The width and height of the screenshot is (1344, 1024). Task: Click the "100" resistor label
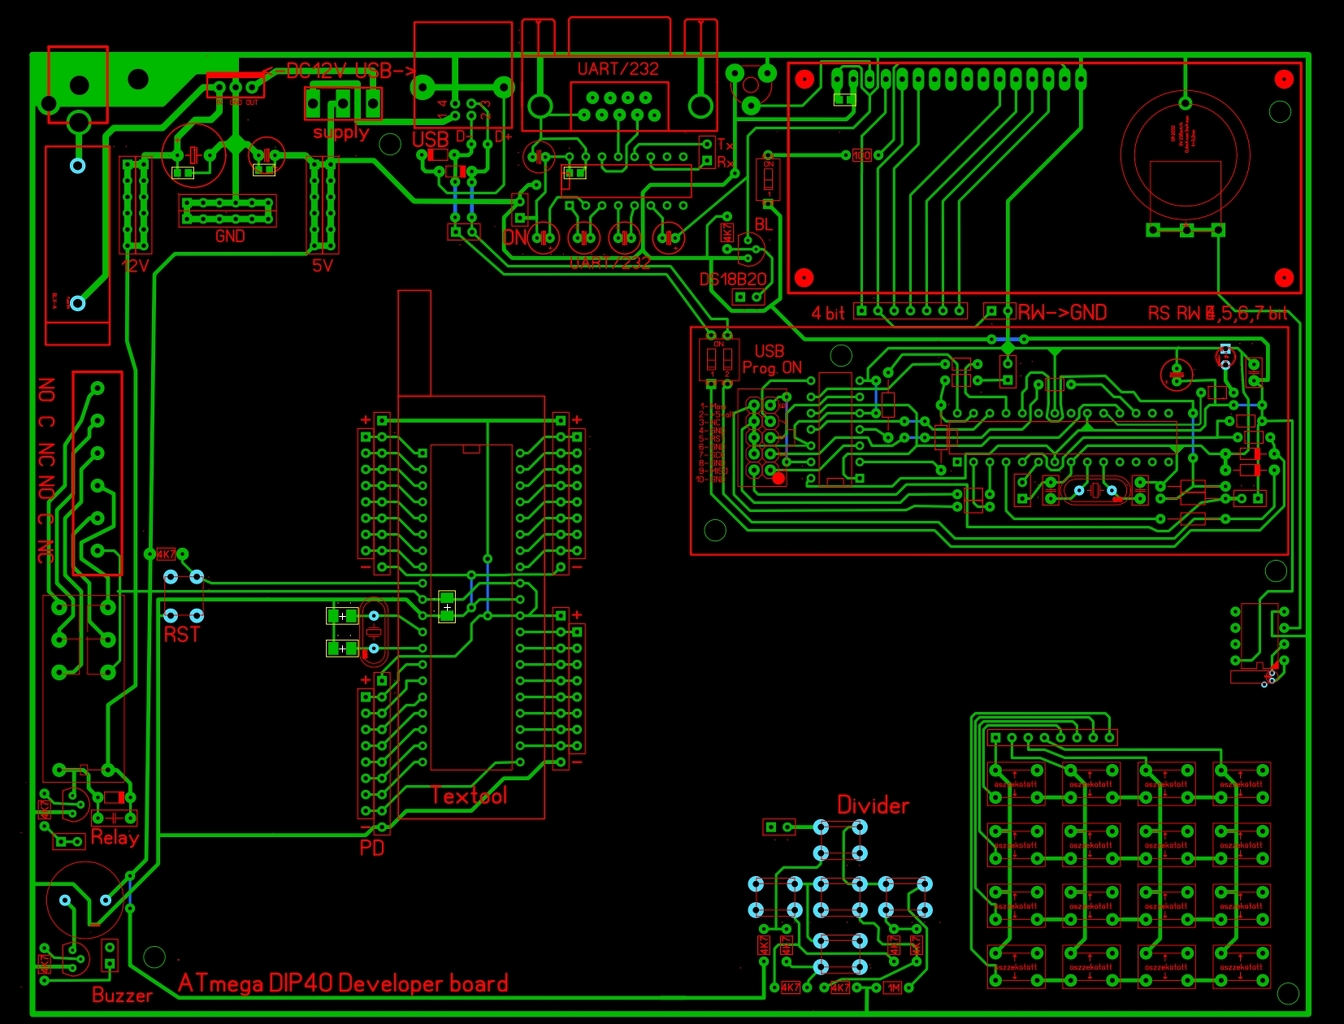tap(862, 155)
